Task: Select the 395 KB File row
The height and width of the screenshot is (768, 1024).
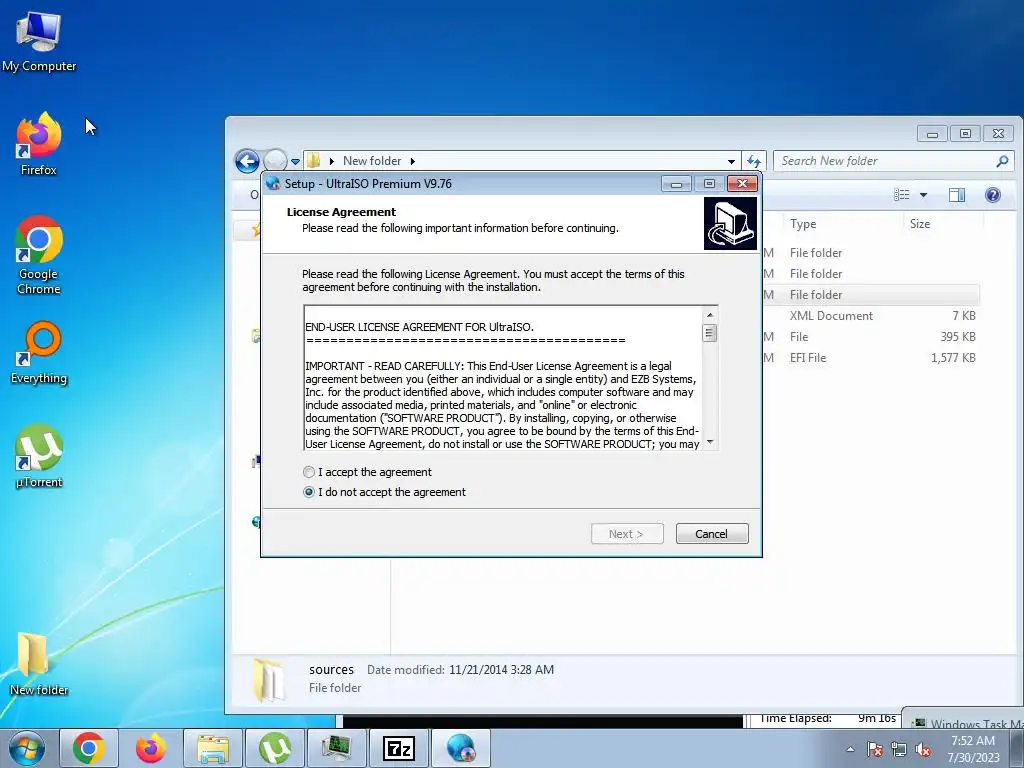Action: click(x=871, y=337)
